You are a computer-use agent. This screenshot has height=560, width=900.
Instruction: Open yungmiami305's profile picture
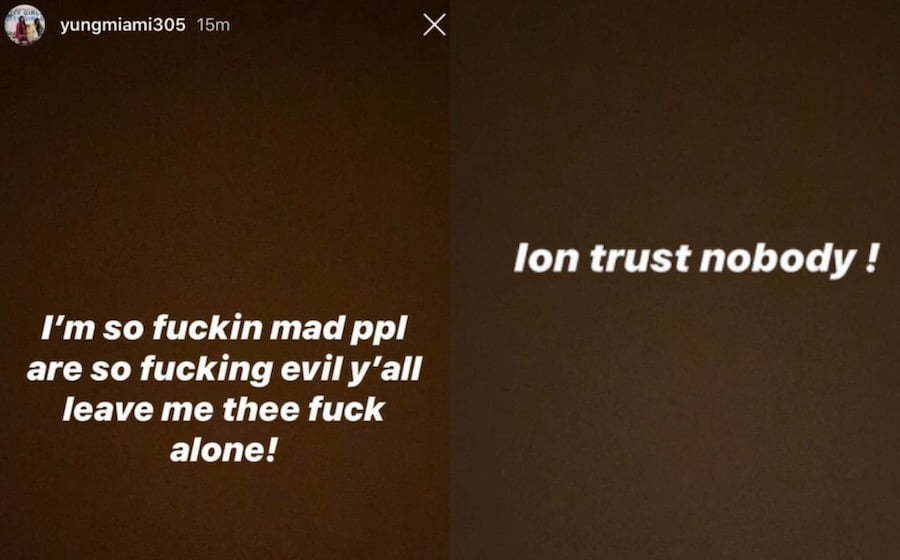(x=25, y=25)
